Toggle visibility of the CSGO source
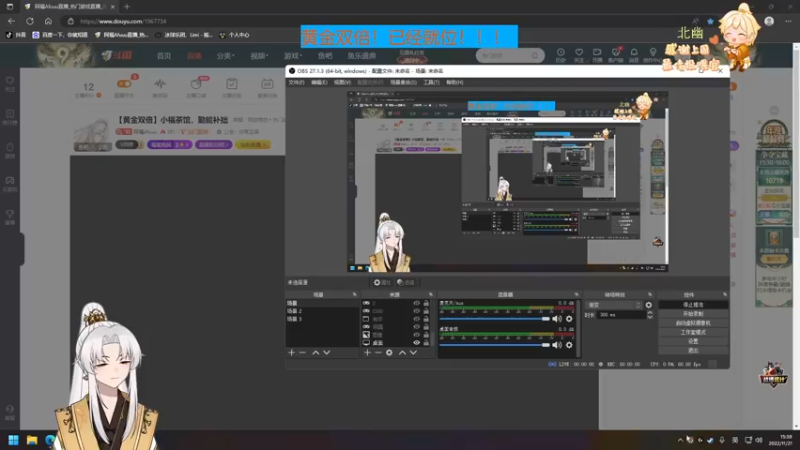 [416, 311]
